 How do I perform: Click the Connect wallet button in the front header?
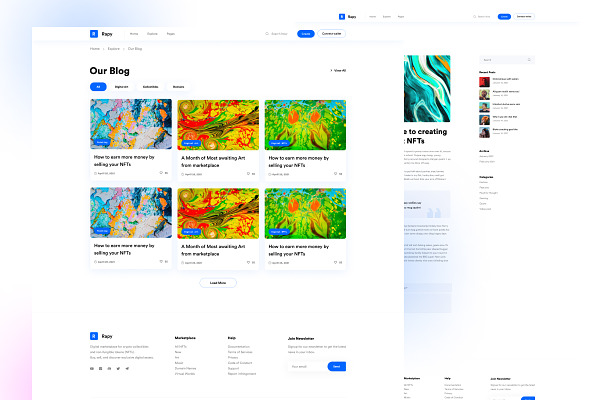pos(331,34)
